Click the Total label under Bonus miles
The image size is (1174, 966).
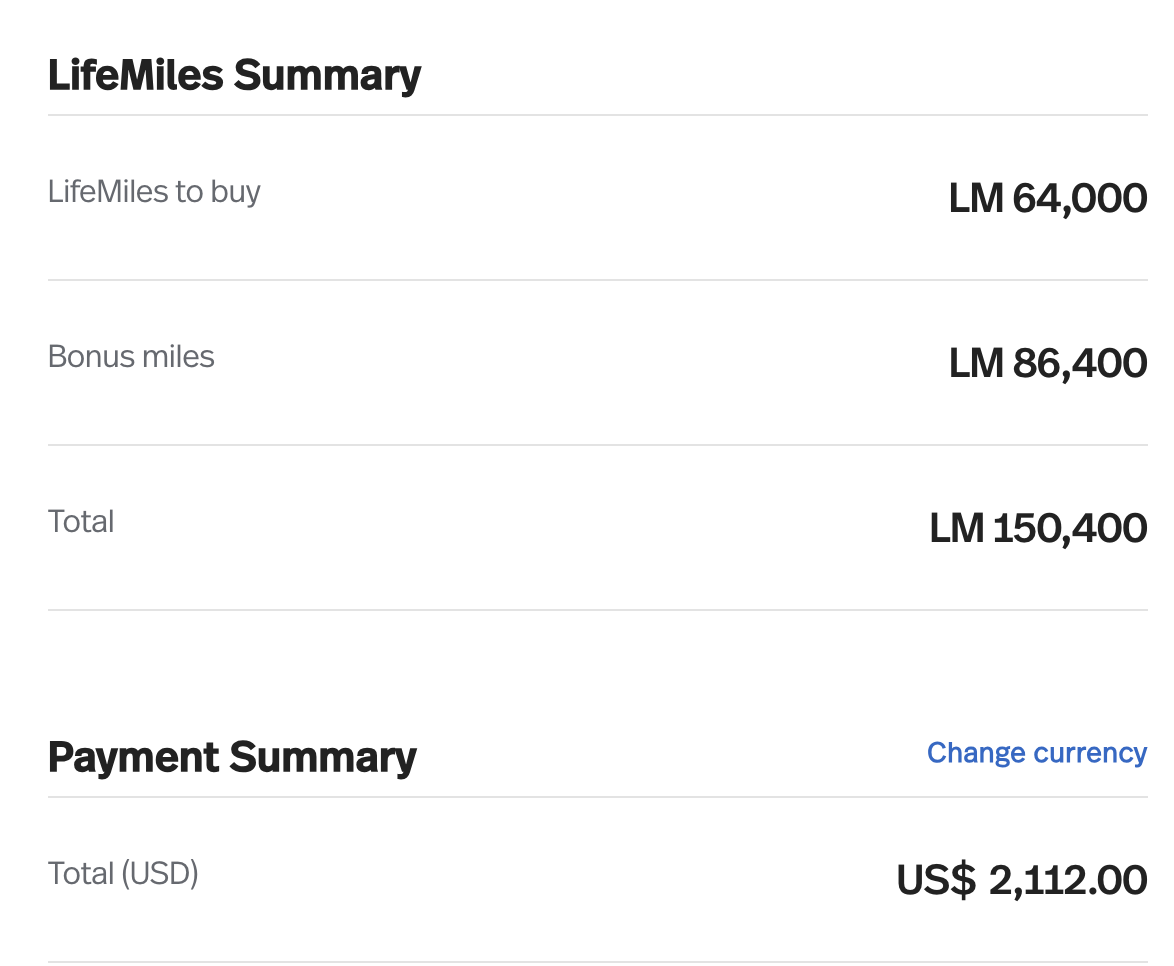81,521
